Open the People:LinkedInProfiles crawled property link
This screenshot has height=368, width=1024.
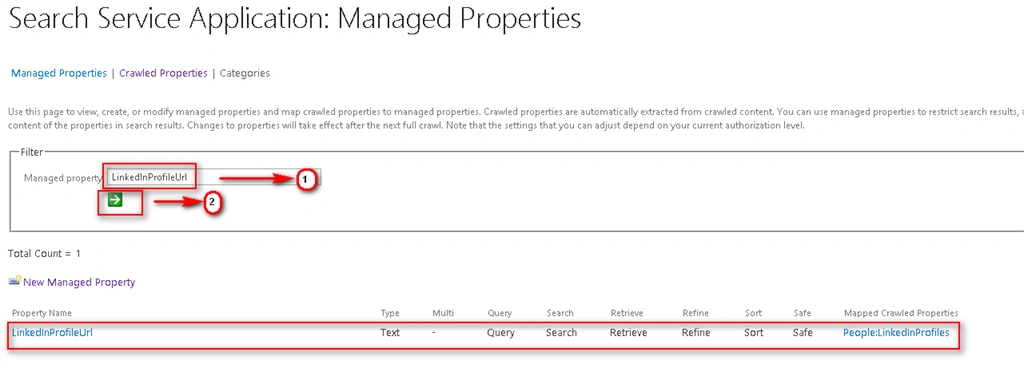pos(896,333)
